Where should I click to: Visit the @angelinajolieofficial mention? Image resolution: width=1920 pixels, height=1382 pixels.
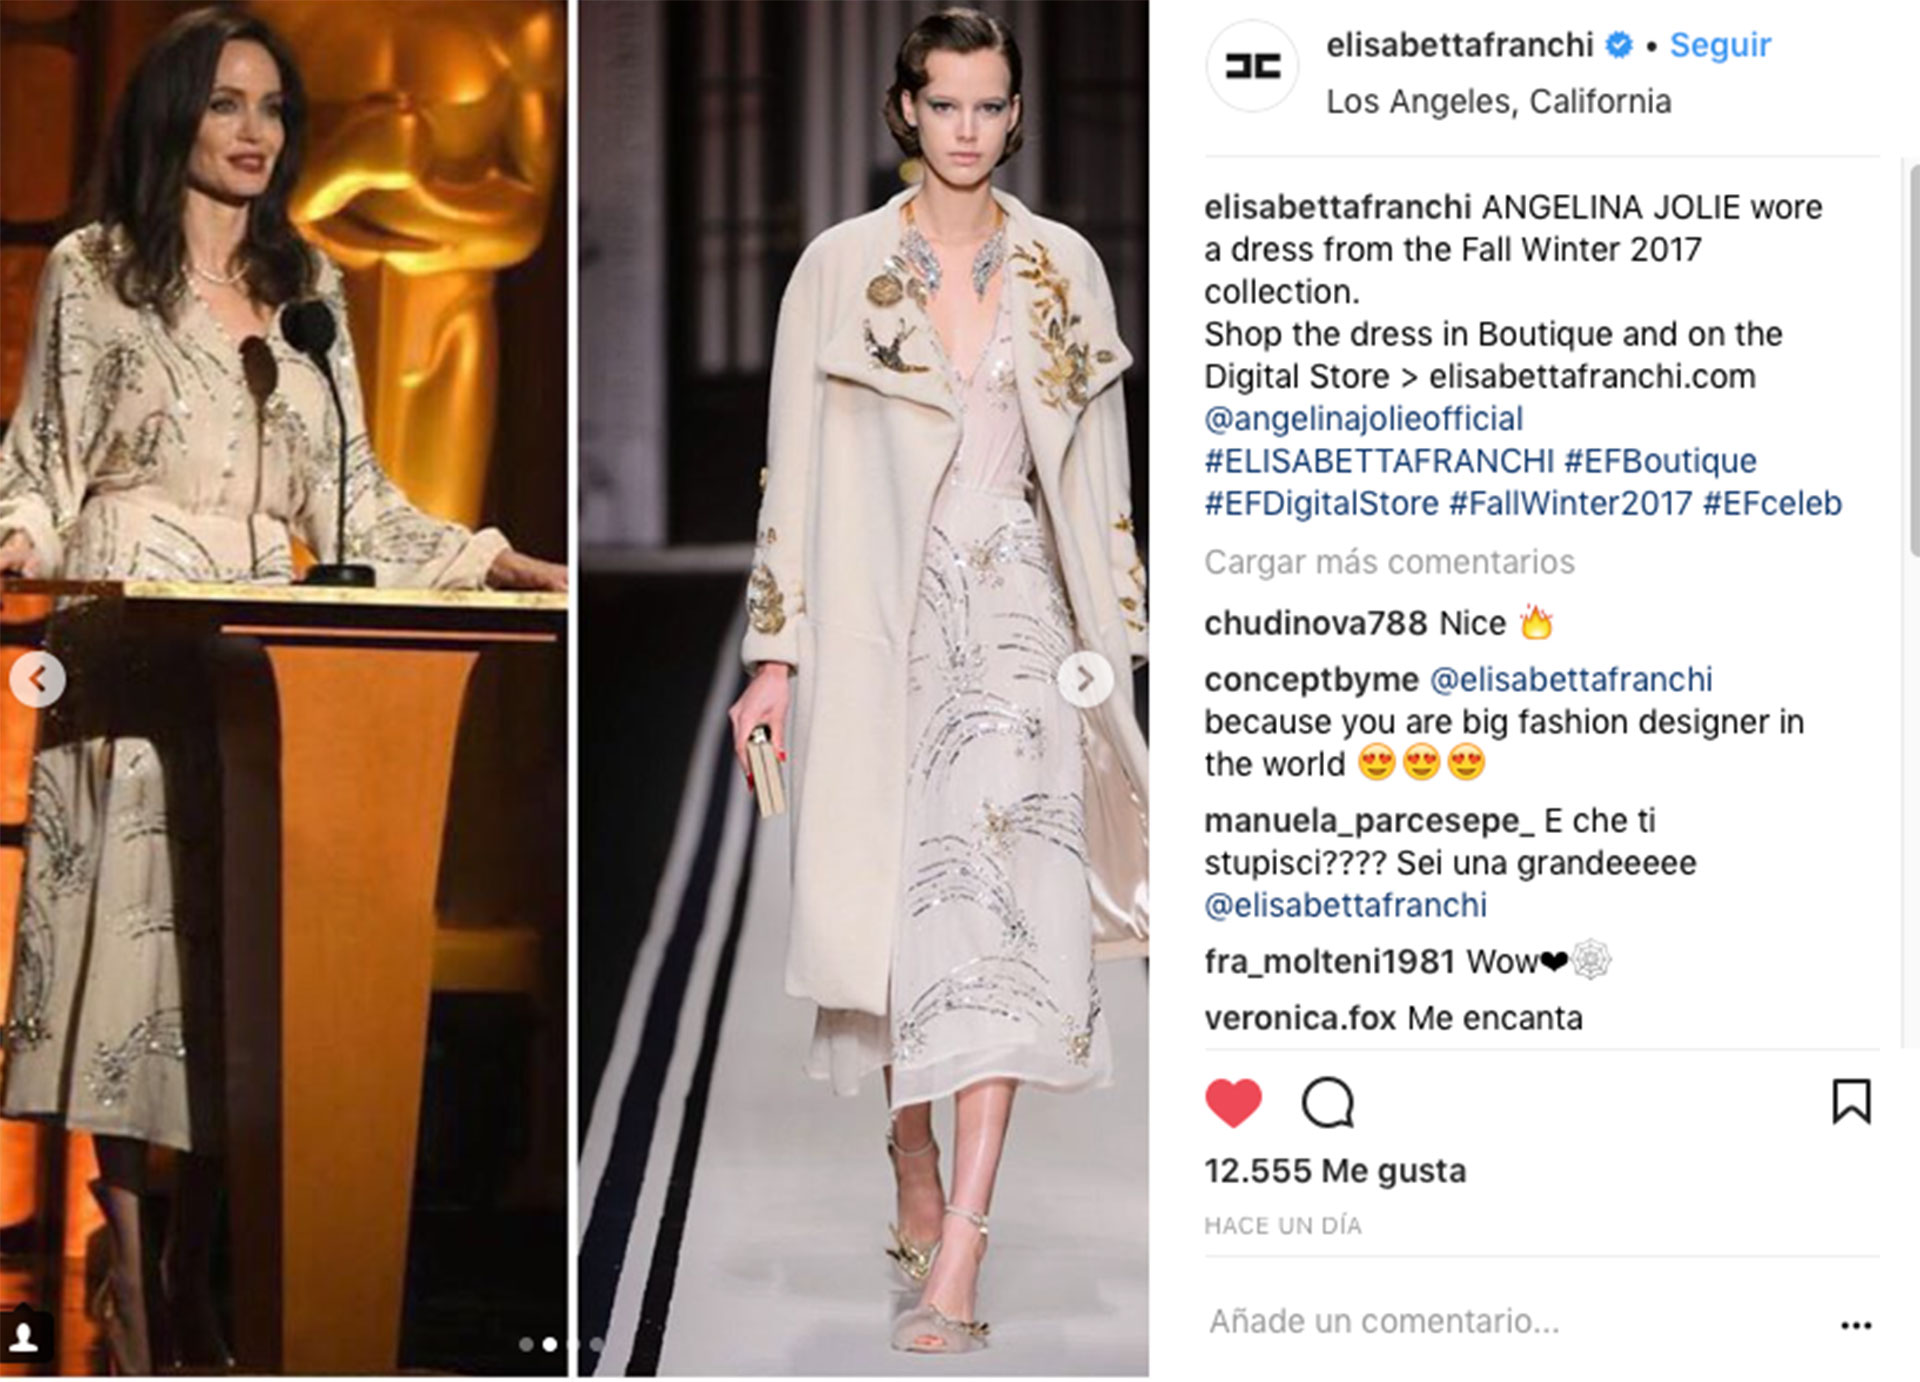(1364, 418)
